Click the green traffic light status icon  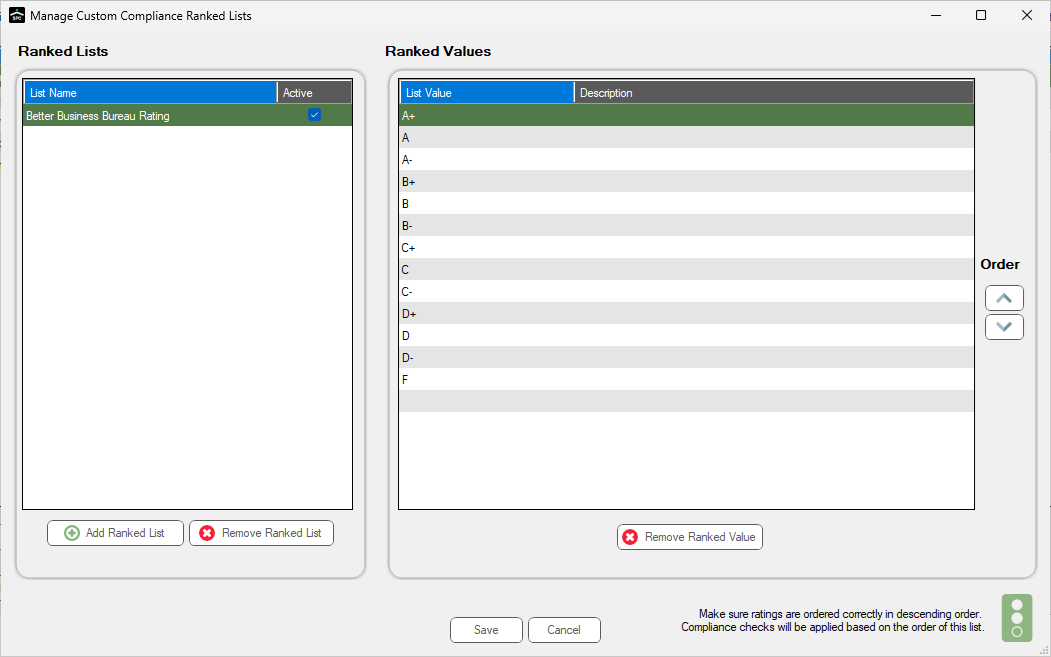(1017, 618)
